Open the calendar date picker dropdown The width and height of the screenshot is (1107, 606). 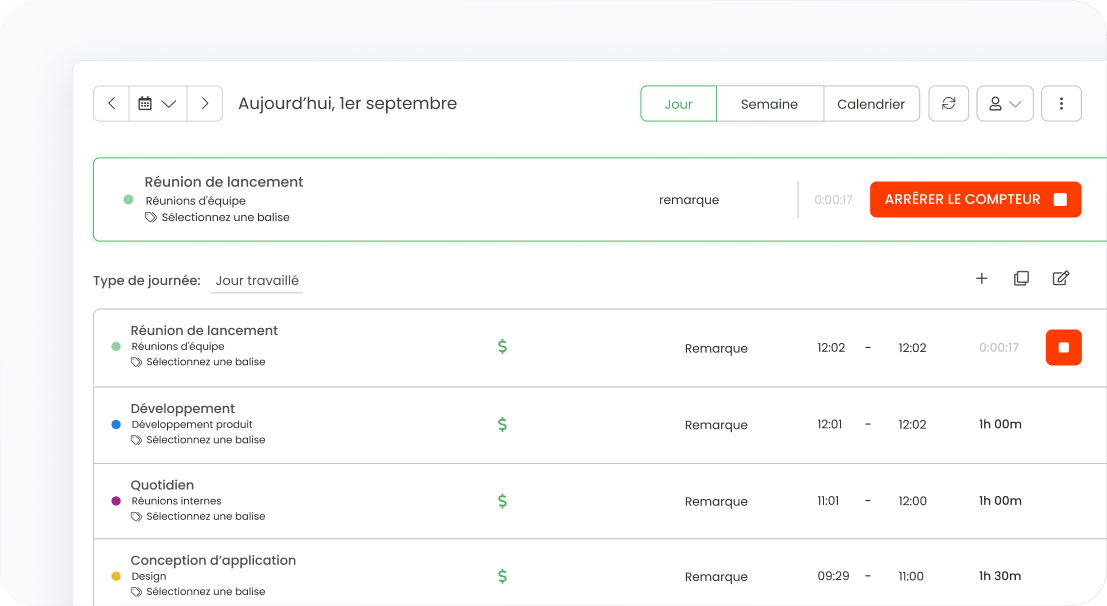[157, 104]
